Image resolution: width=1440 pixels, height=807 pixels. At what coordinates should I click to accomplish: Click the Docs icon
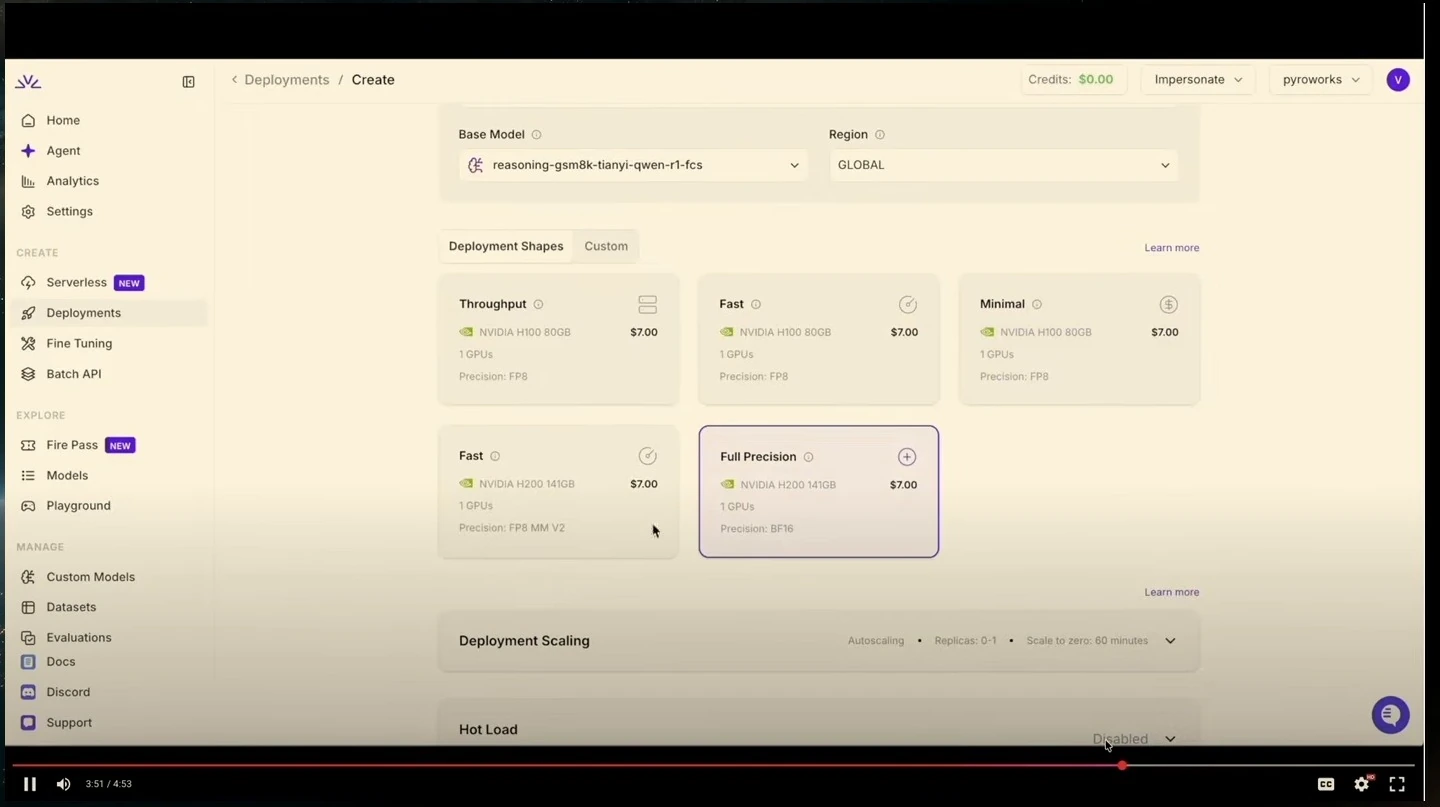[28, 662]
